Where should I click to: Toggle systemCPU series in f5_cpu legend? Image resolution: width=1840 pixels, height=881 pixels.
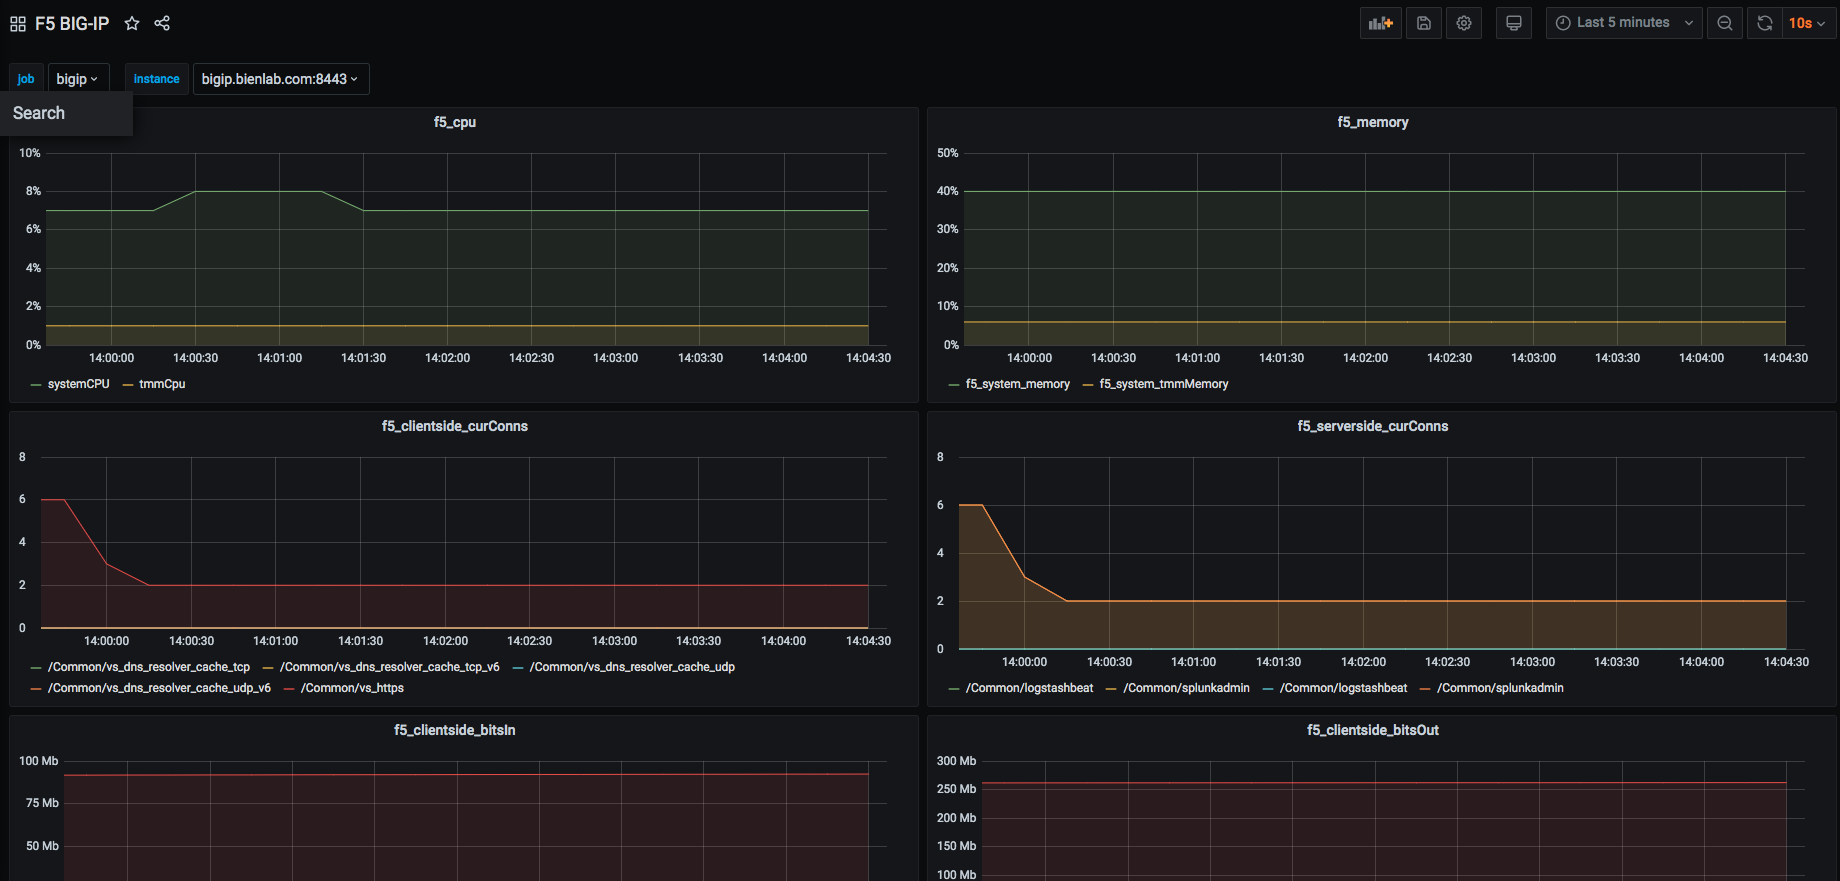78,384
